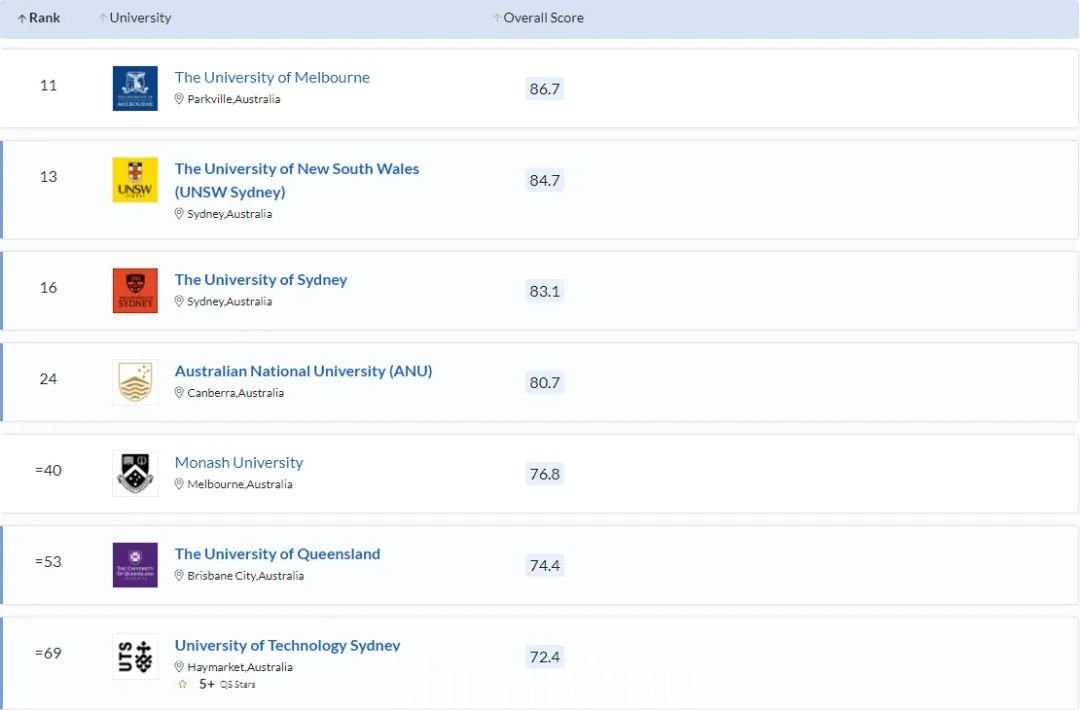Click the Haymarket,Australia location text
The width and height of the screenshot is (1080, 710).
coord(240,667)
